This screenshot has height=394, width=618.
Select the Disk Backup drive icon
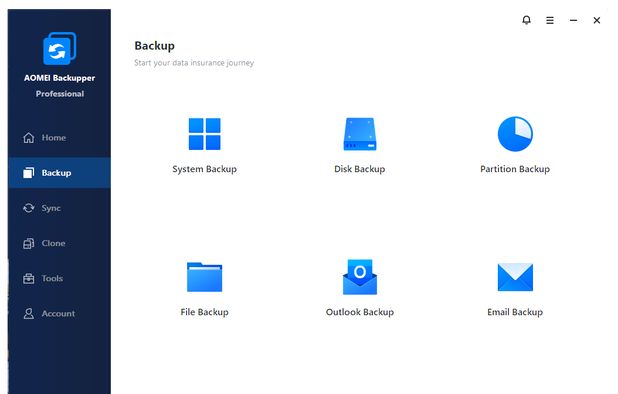pos(360,134)
